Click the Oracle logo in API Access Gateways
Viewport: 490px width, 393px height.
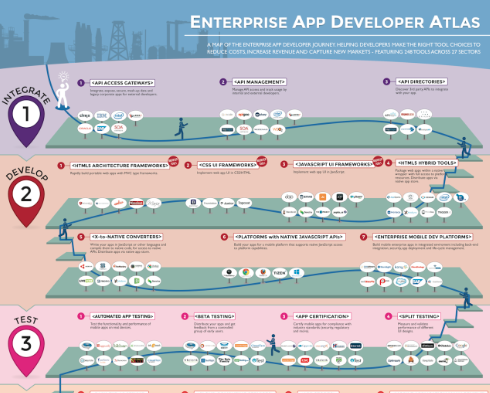[x=85, y=129]
